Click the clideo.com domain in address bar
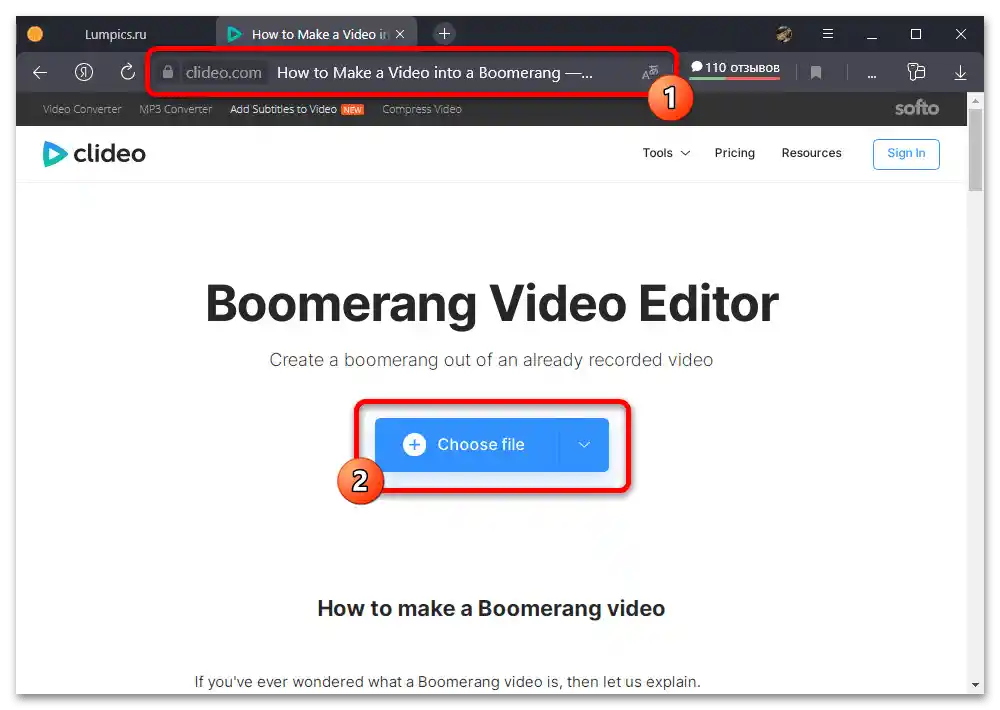The image size is (1000, 710). pos(223,73)
